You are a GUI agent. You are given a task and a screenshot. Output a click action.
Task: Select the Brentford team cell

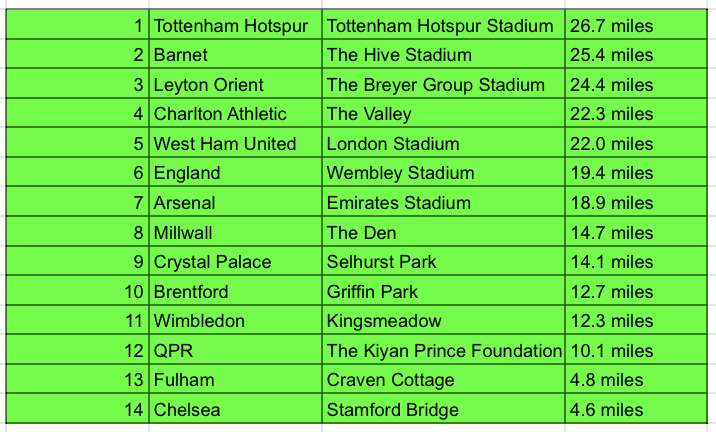click(x=235, y=290)
